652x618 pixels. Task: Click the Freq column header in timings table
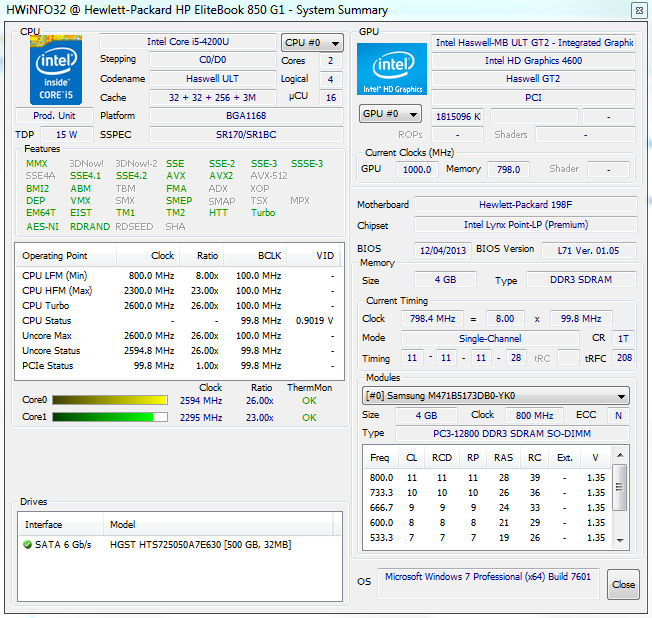[x=380, y=458]
